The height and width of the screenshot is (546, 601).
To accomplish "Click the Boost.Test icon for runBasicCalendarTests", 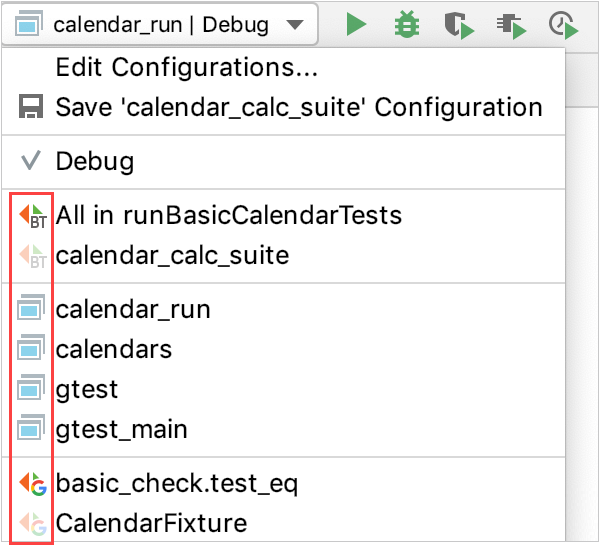I will 33,216.
